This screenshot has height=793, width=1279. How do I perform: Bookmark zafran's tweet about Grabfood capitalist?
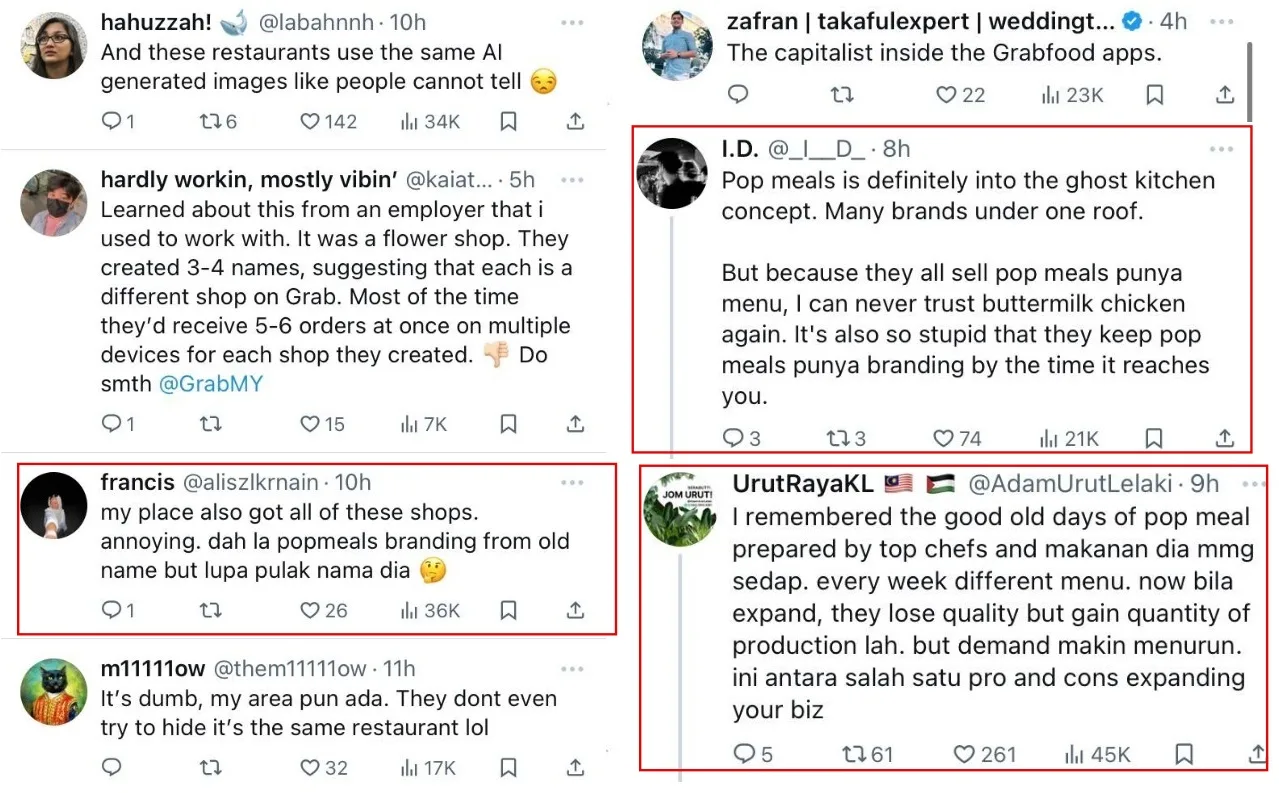click(x=1154, y=95)
